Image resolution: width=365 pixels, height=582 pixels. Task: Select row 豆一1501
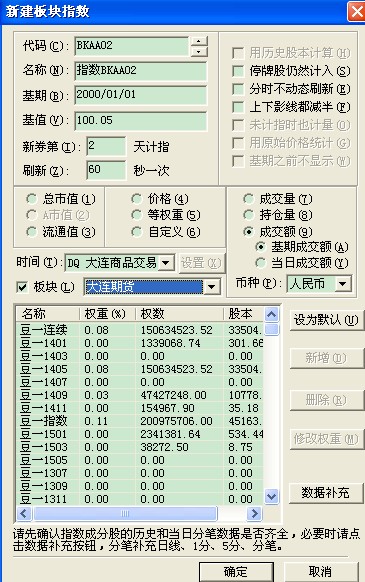(x=140, y=434)
